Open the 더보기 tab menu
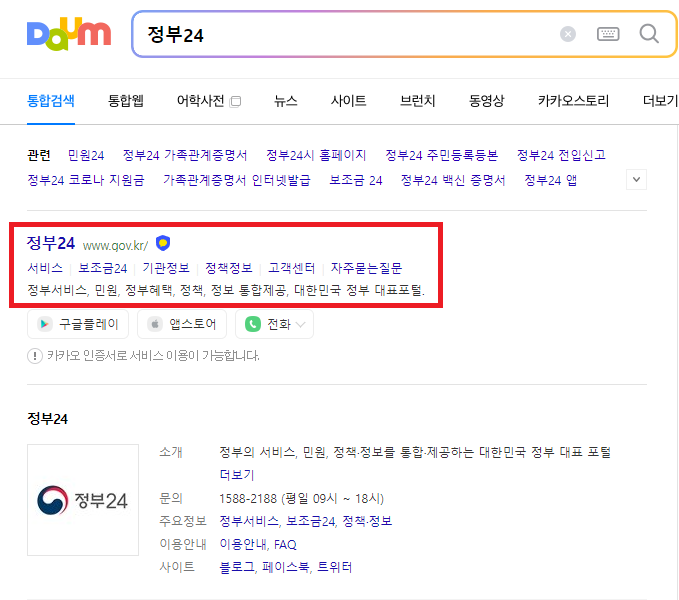The image size is (679, 600). point(660,101)
